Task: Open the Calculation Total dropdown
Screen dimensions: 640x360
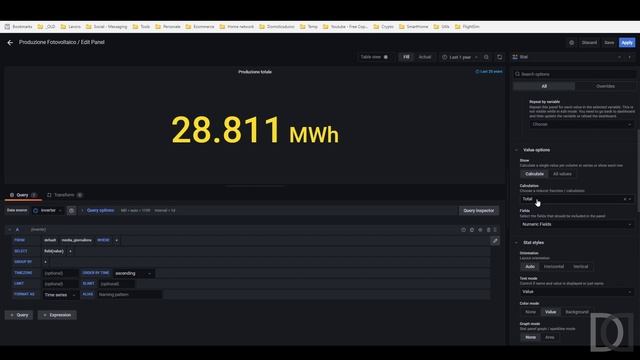Action: pyautogui.click(x=576, y=199)
